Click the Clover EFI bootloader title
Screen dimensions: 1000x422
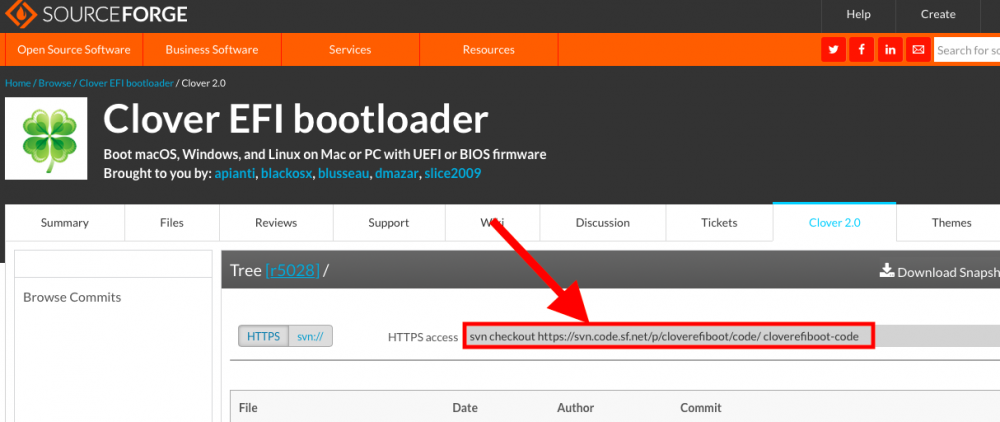click(296, 120)
